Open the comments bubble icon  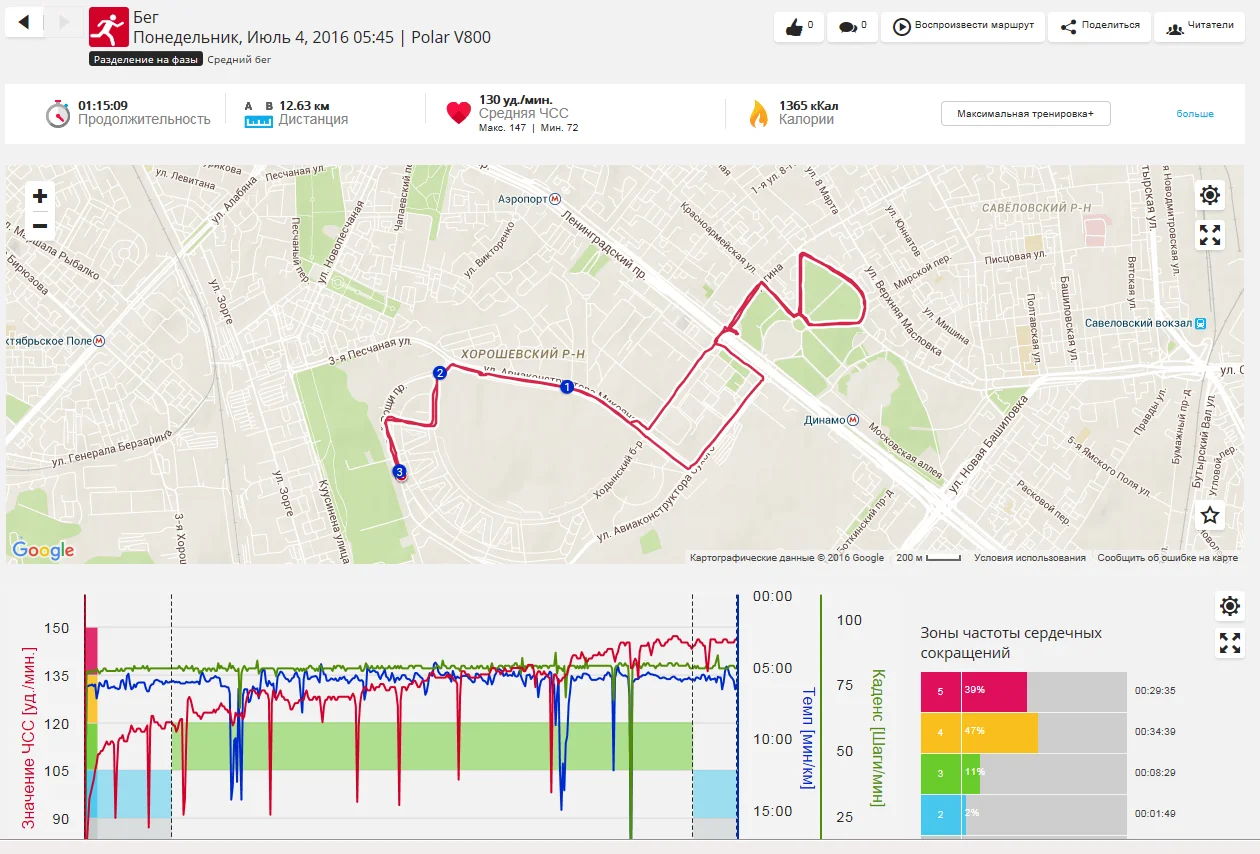point(852,27)
